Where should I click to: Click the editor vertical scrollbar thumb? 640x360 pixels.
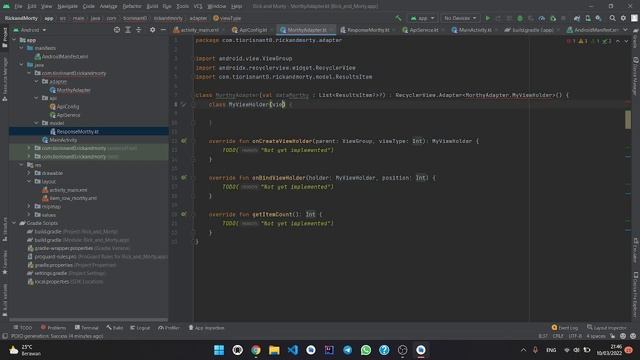click(628, 120)
